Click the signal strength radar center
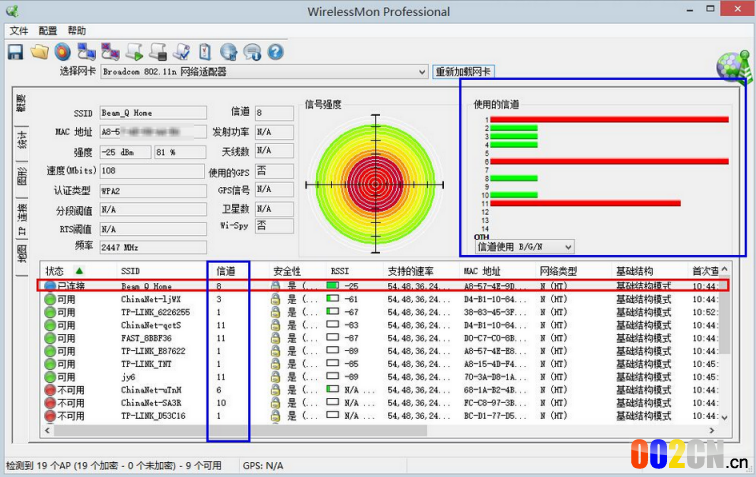The image size is (756, 477). coord(375,184)
